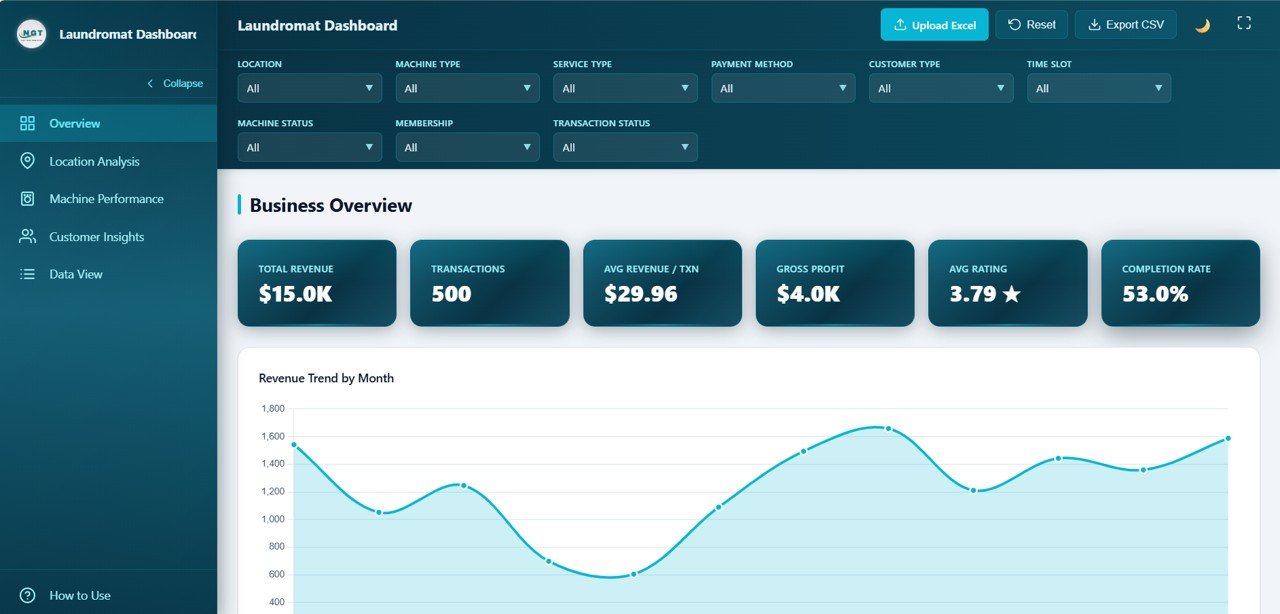
Task: Click the Upload Excel button
Action: pyautogui.click(x=934, y=24)
